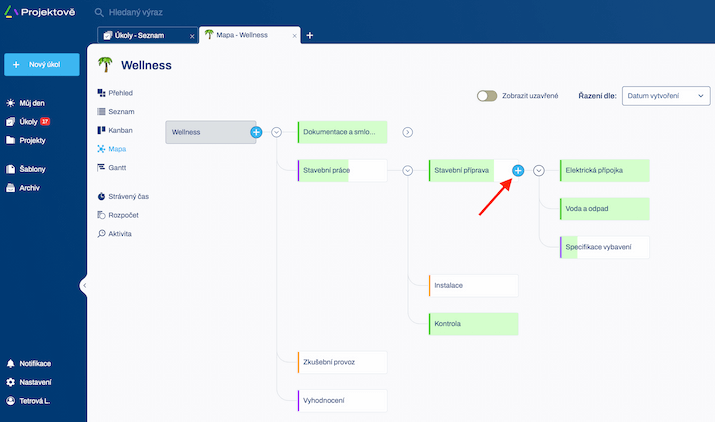The height and width of the screenshot is (422, 715).
Task: Open Notifikace bell item
Action: (x=28, y=364)
